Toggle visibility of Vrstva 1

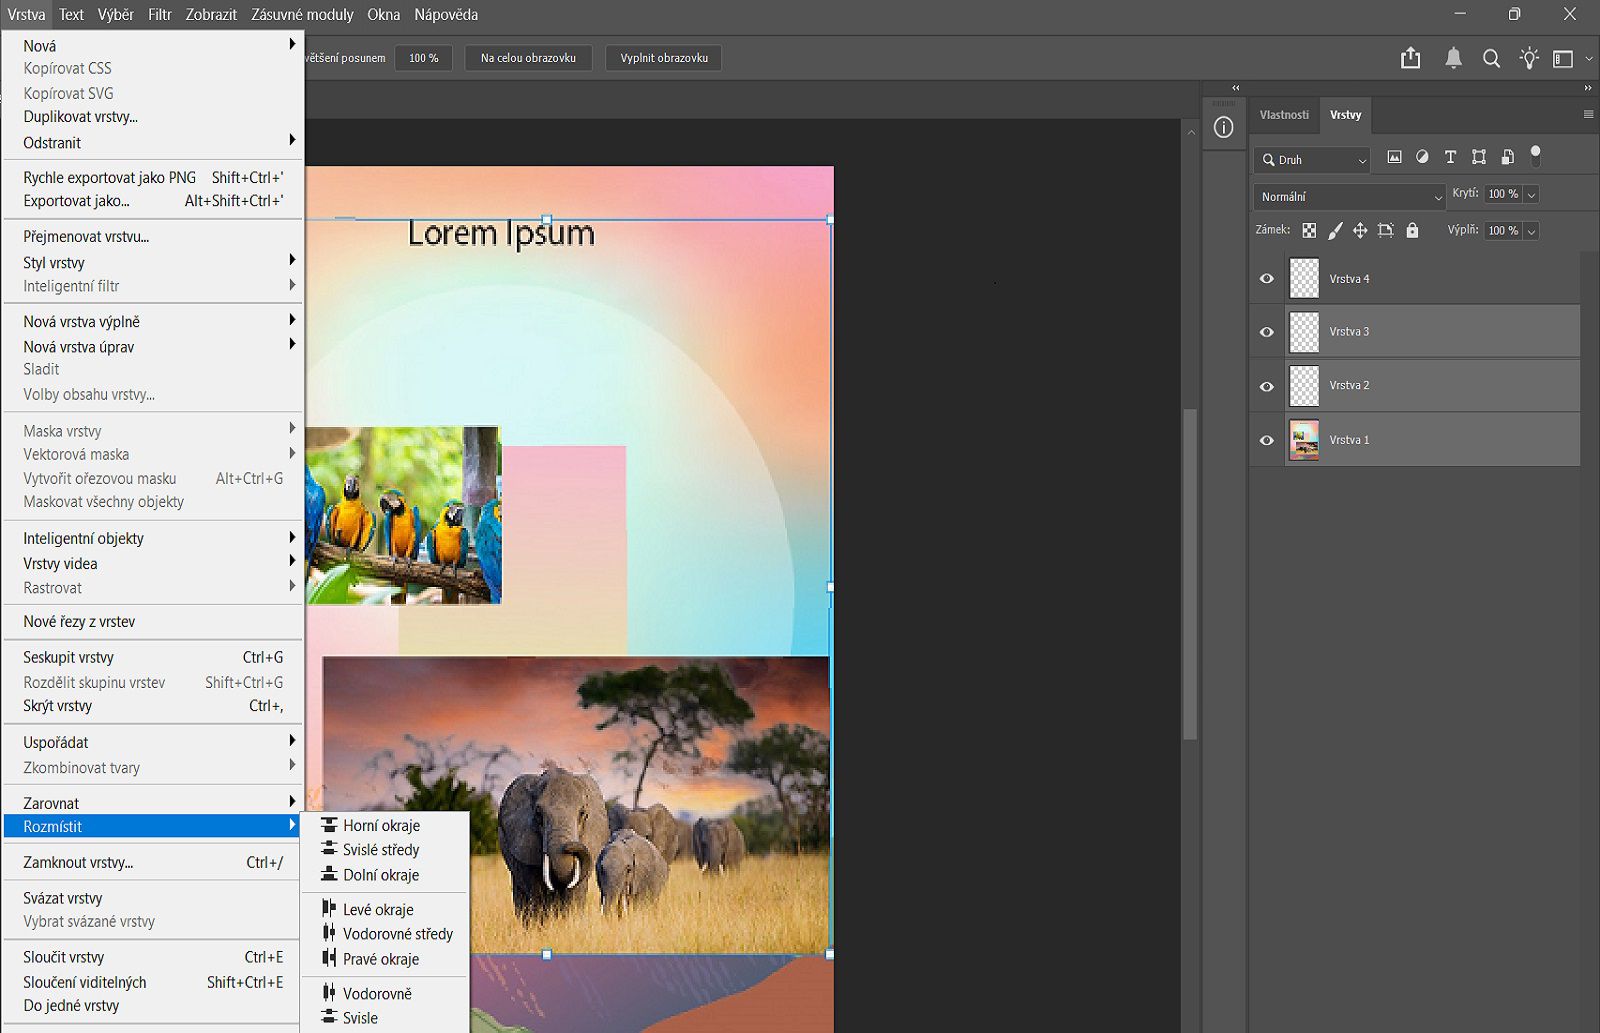[1267, 440]
